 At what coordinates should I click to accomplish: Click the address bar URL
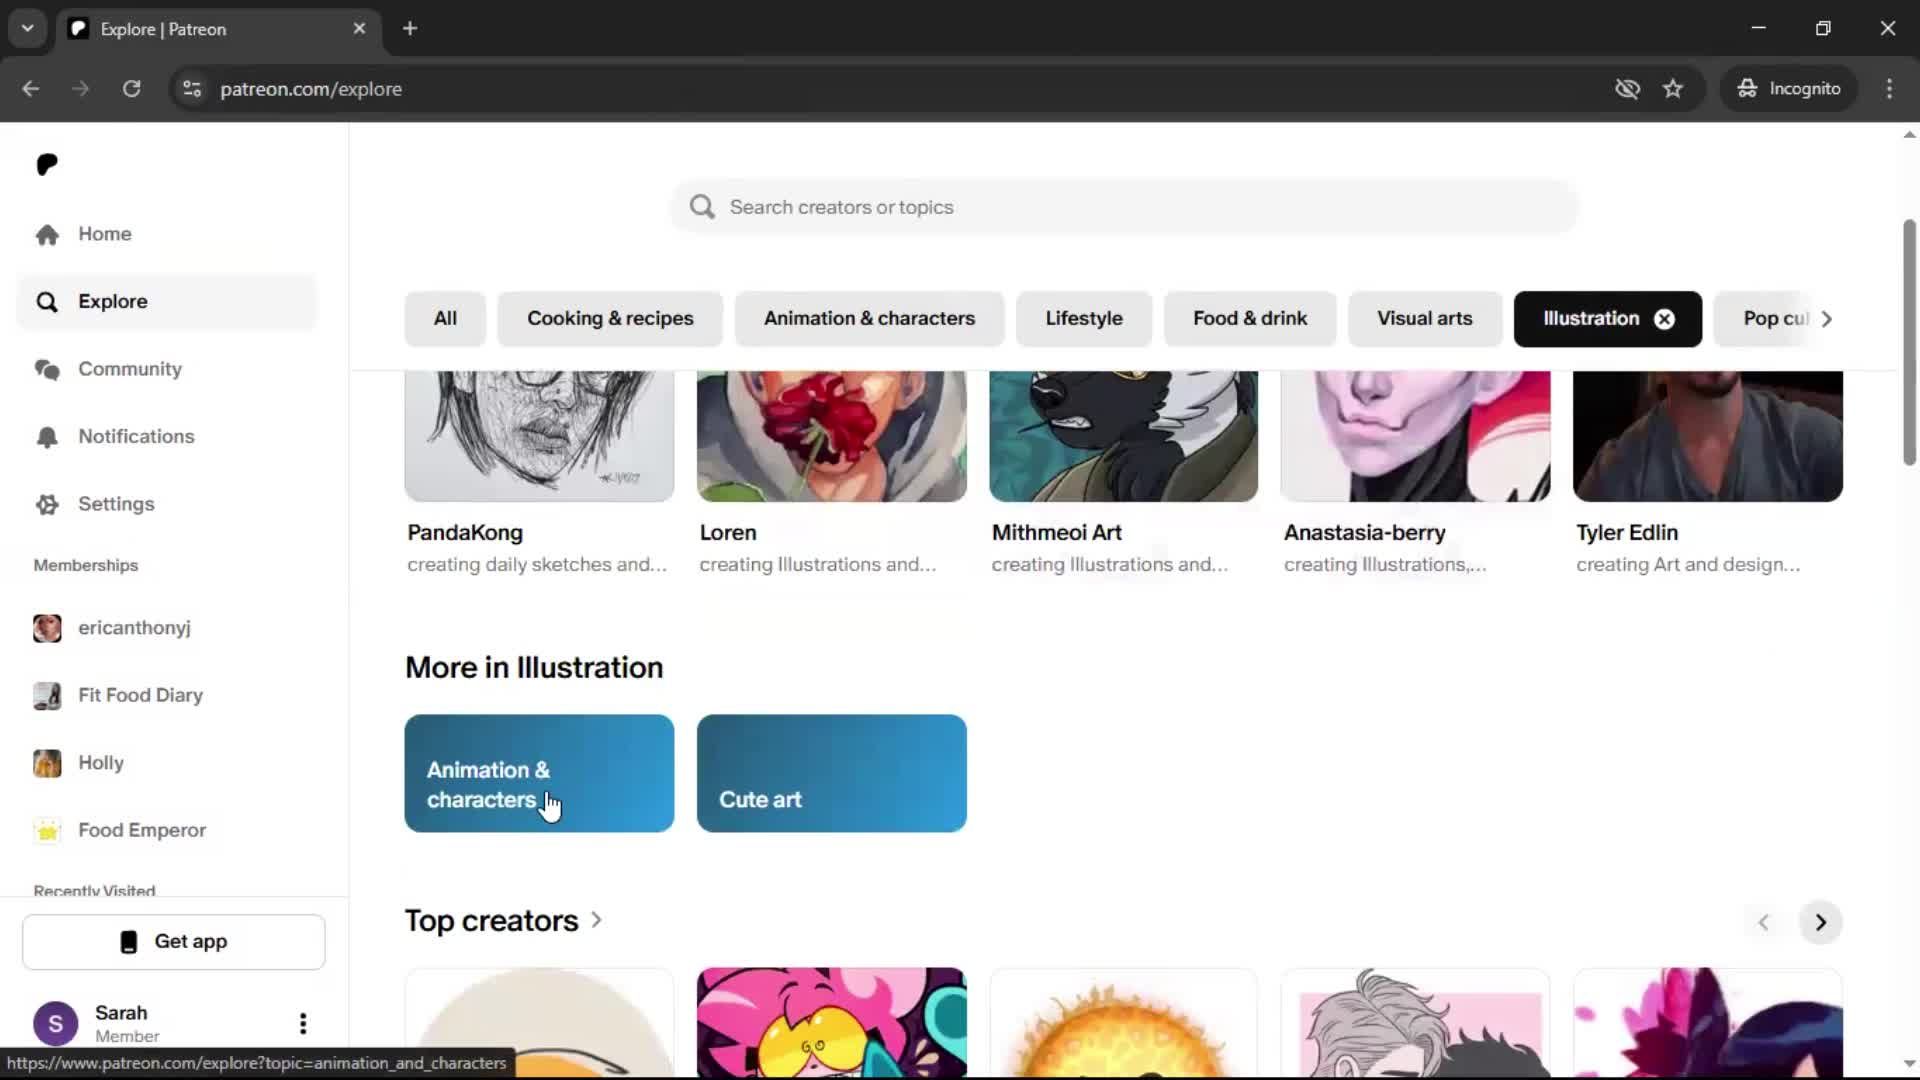tap(311, 89)
